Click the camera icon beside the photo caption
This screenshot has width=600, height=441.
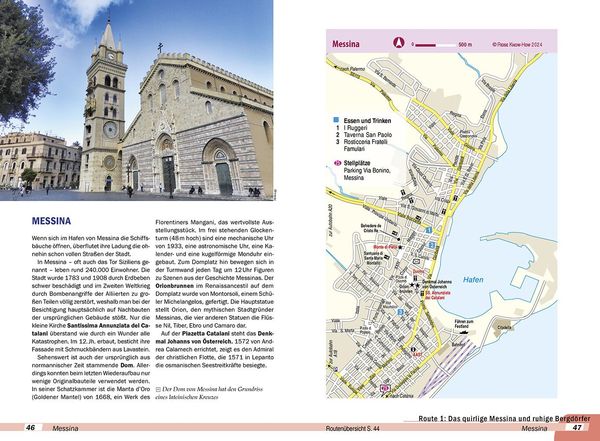click(x=158, y=389)
